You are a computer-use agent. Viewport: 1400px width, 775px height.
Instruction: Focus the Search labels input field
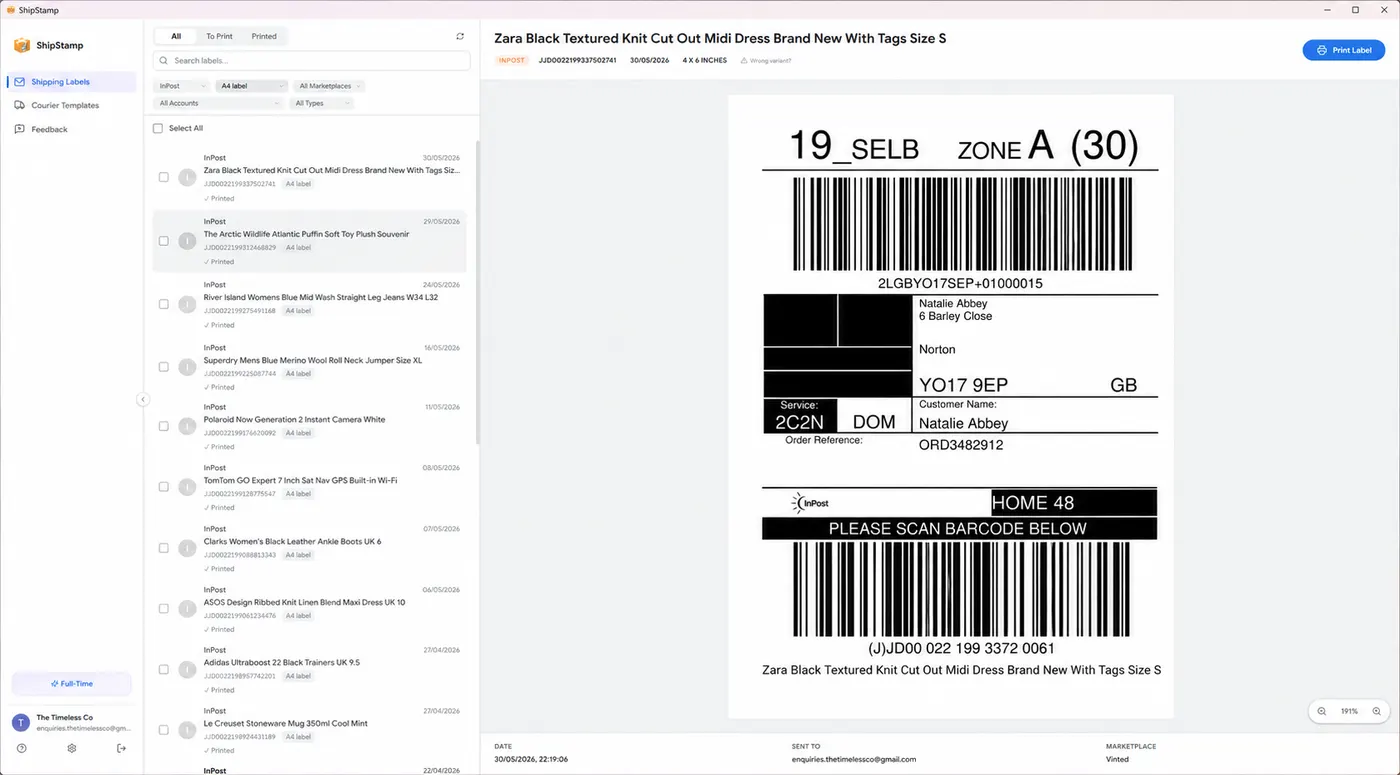coord(312,61)
